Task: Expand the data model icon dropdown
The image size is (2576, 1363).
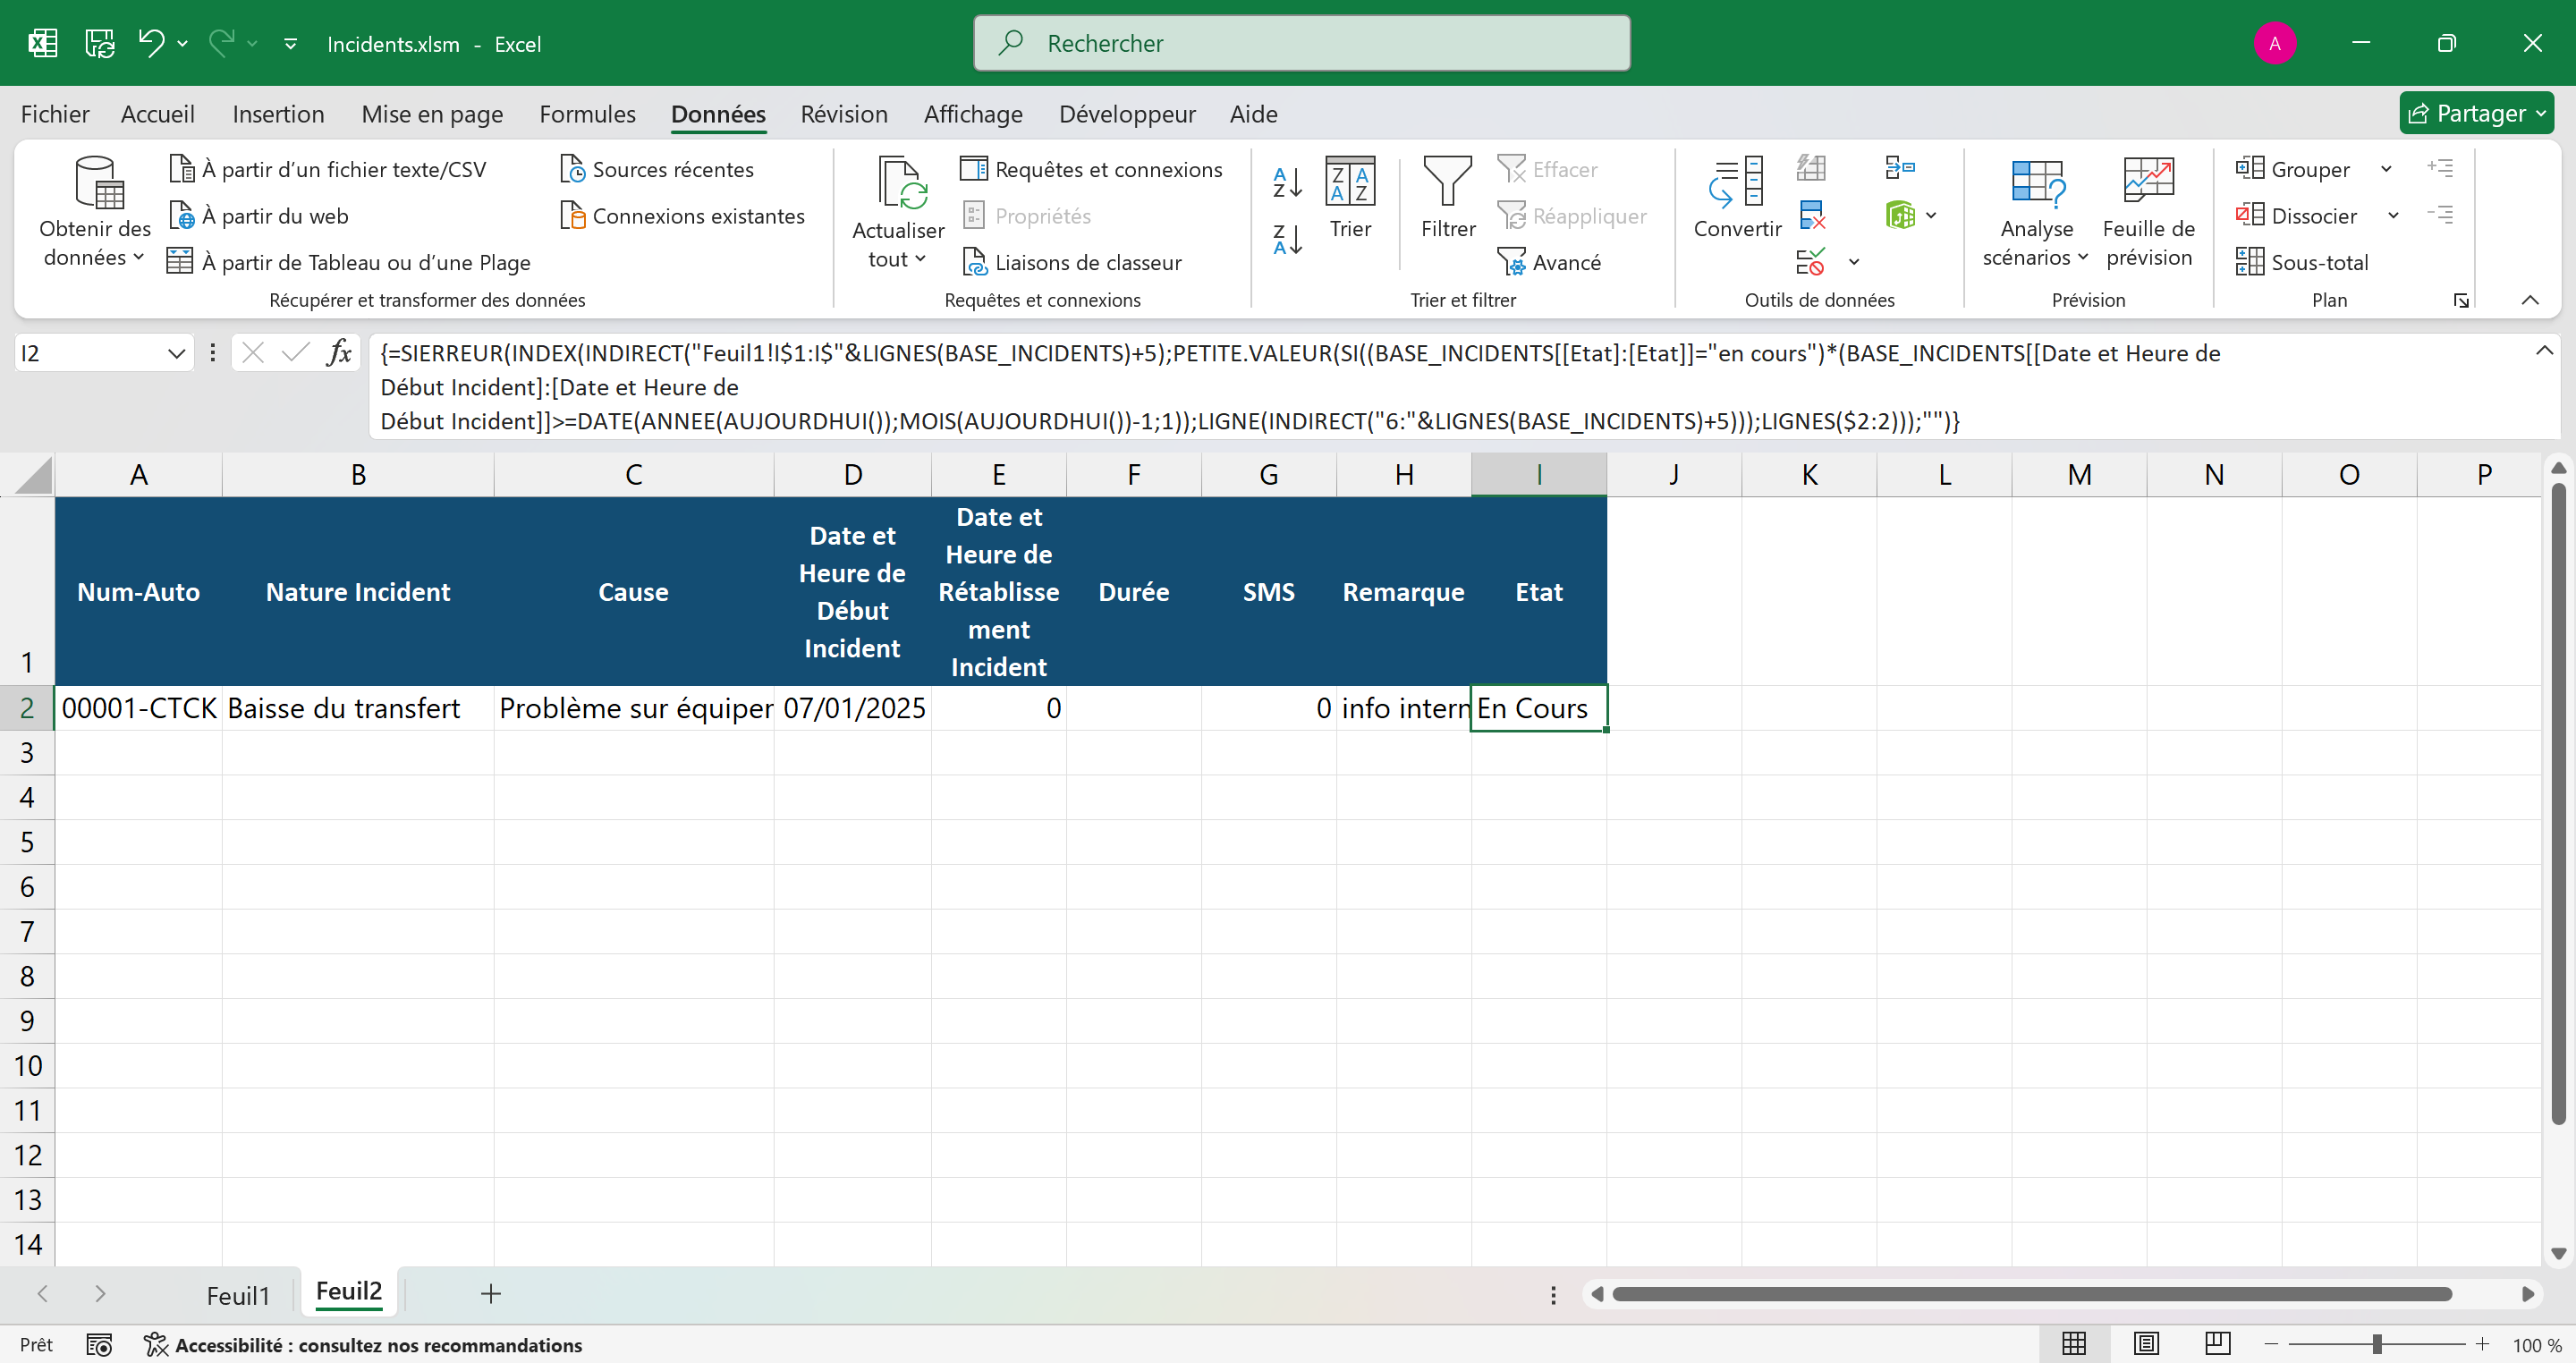Action: [x=1931, y=215]
